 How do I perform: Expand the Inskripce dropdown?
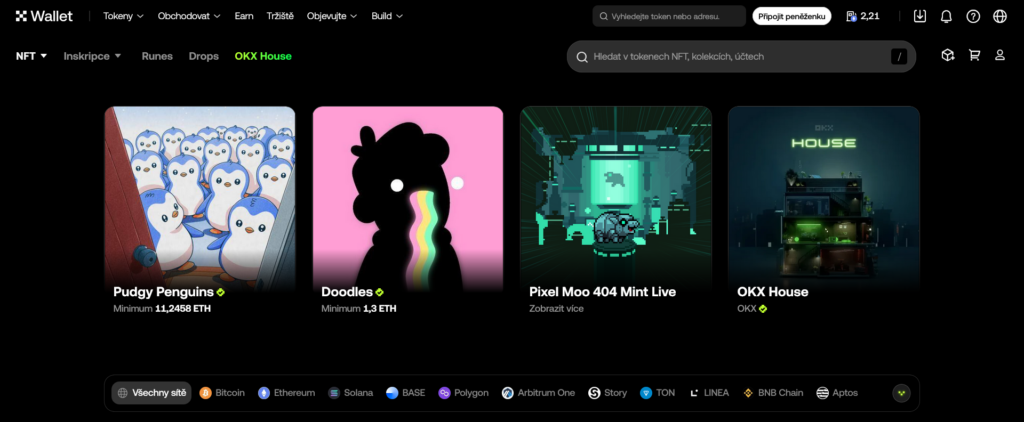coord(93,56)
